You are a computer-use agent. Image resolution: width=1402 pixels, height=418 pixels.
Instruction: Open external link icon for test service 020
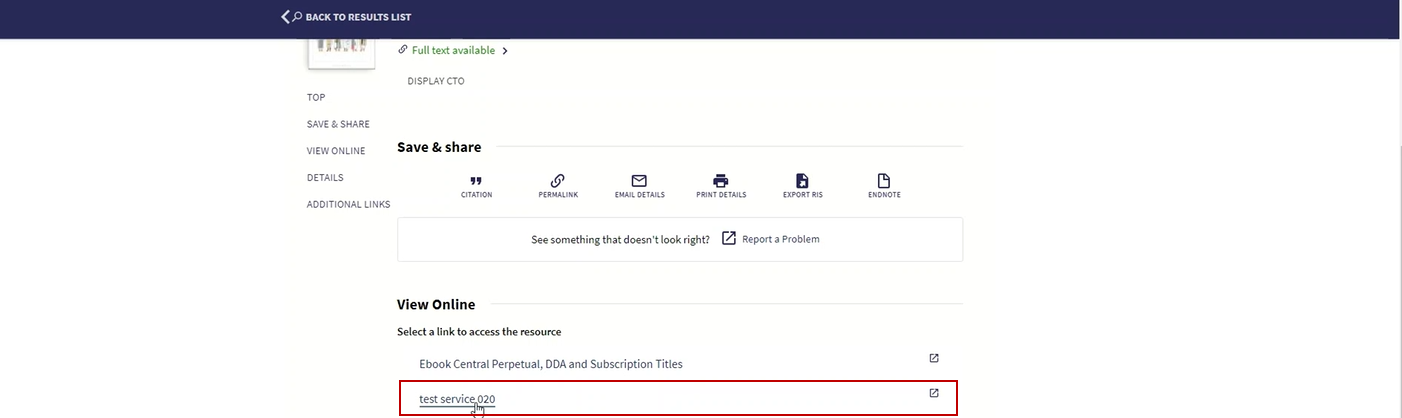click(x=934, y=393)
